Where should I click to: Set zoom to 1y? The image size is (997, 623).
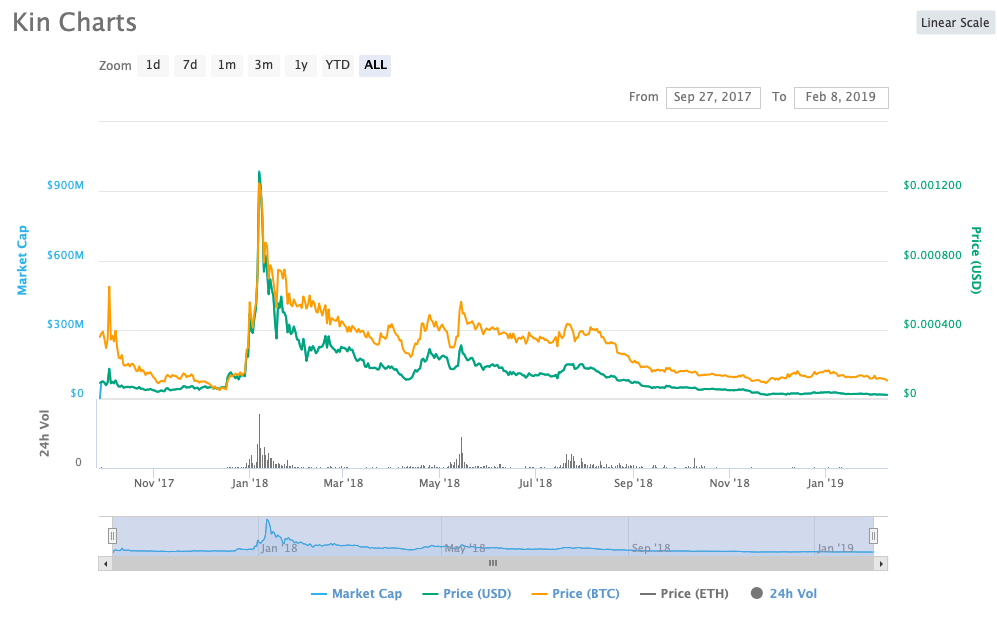pyautogui.click(x=301, y=65)
